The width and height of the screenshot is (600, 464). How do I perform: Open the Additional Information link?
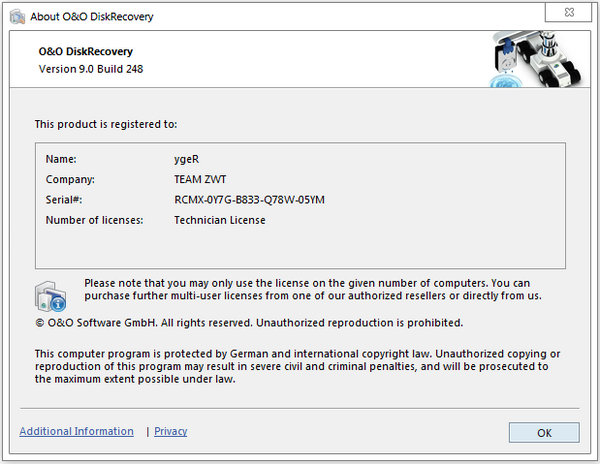click(x=76, y=431)
